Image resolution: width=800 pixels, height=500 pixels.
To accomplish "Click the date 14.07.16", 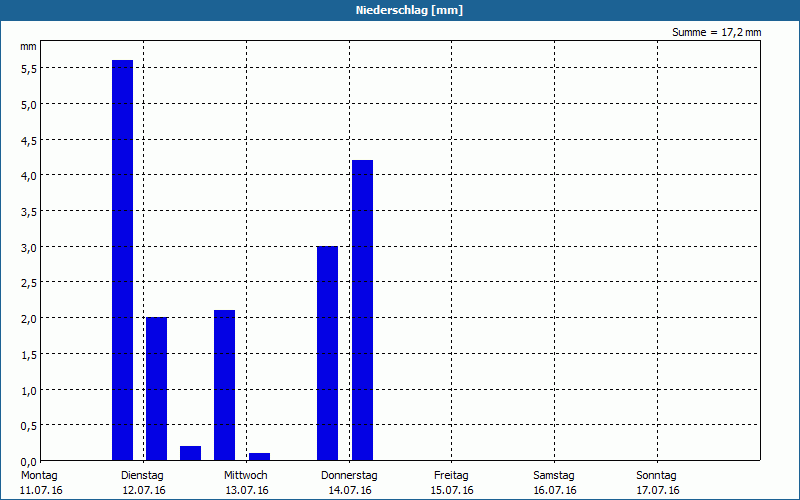I will 350,491.
